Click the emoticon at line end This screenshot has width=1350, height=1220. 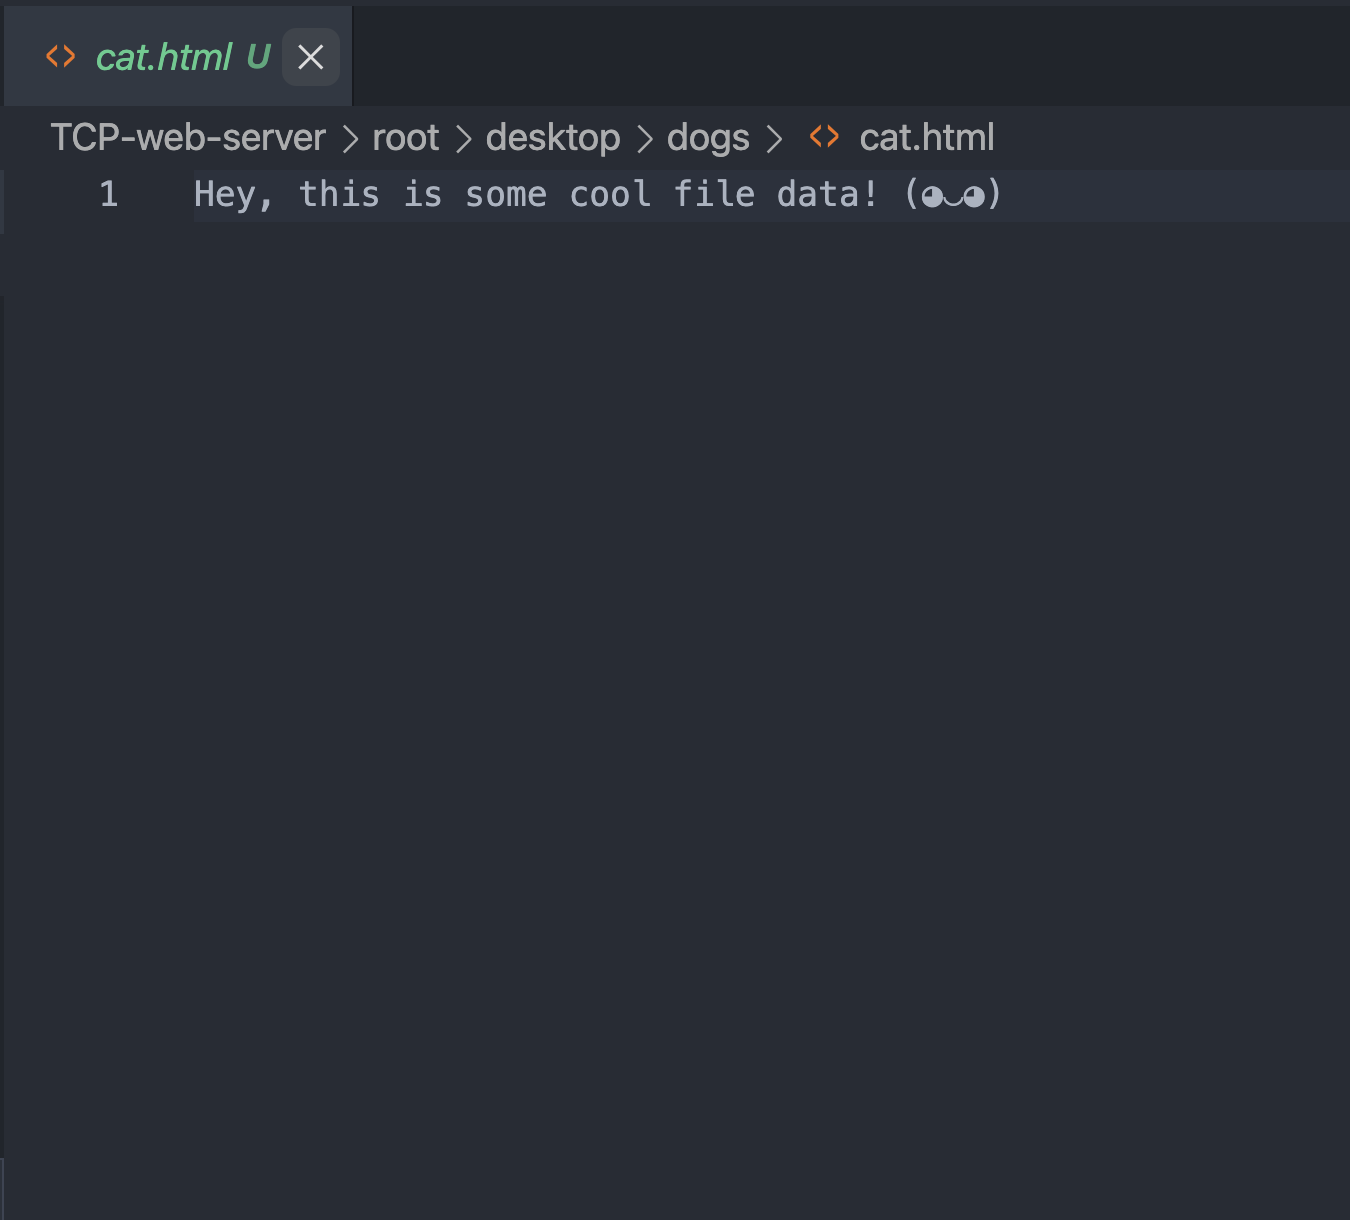click(953, 194)
